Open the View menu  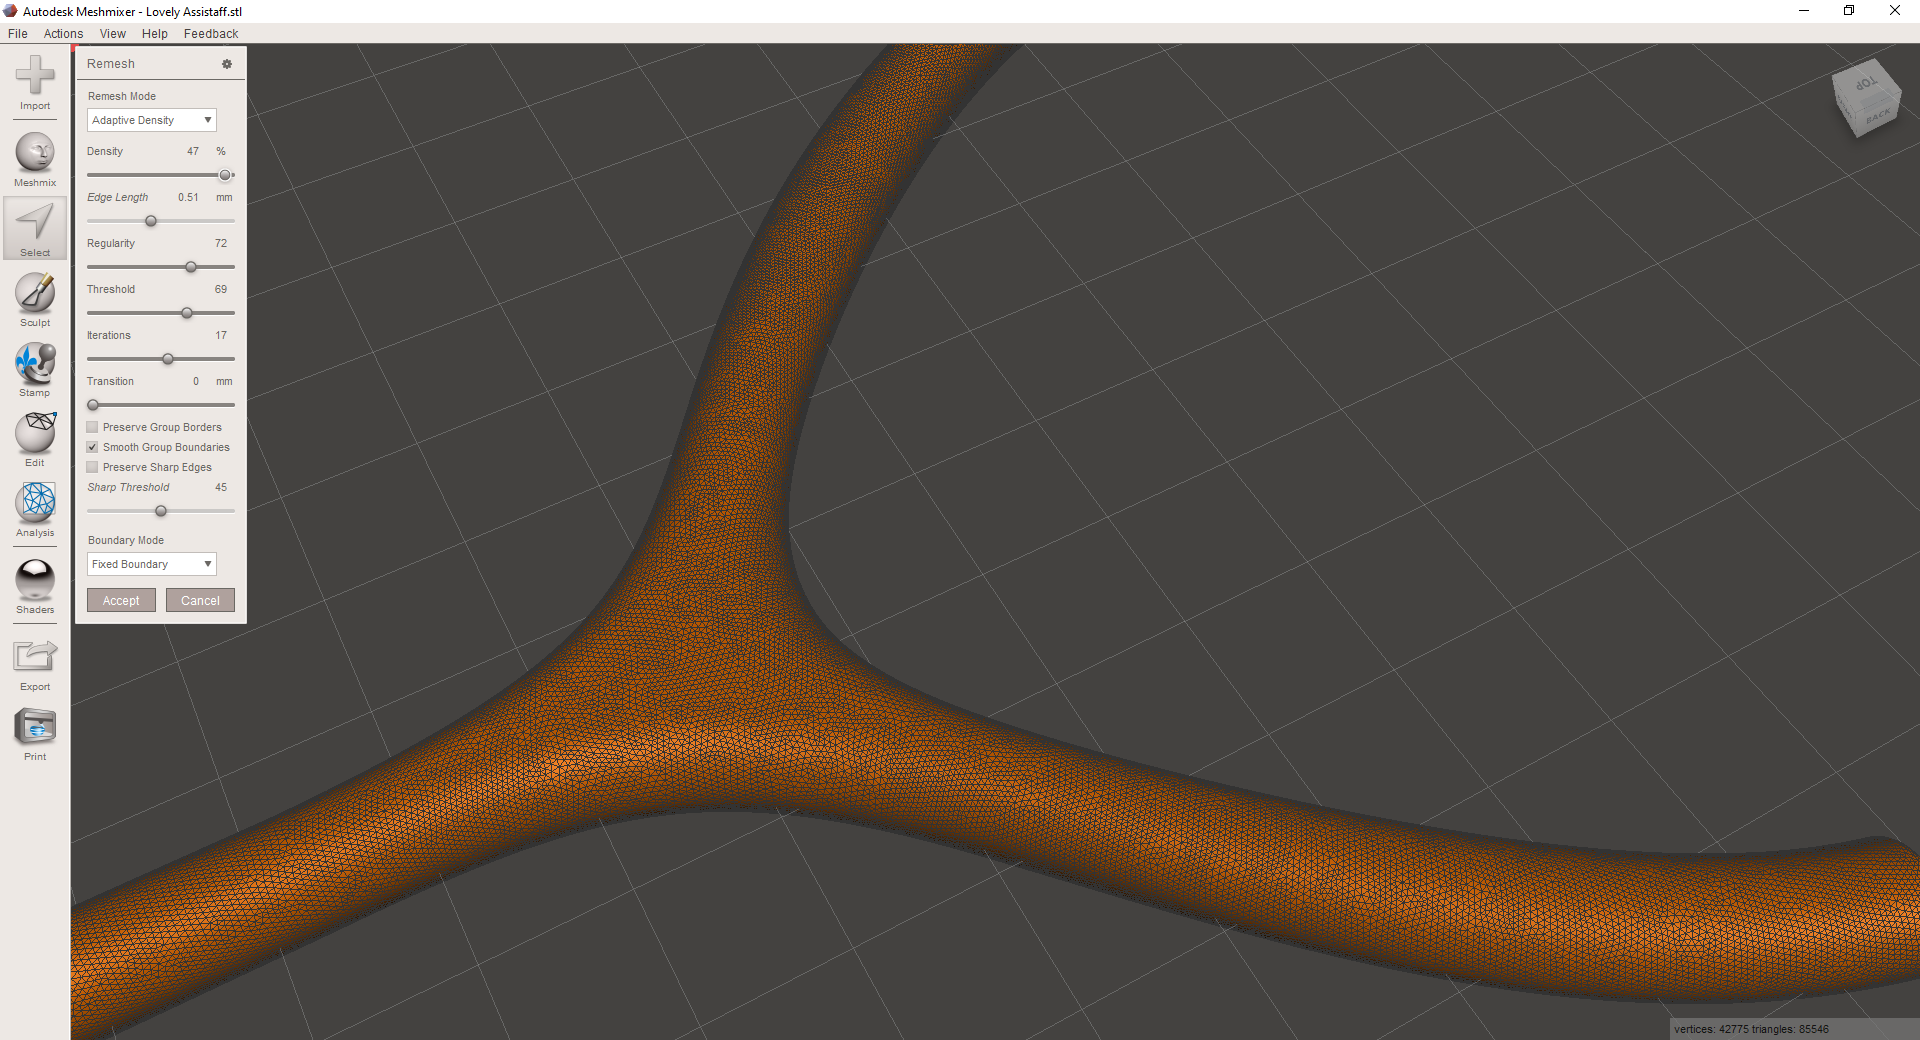point(113,33)
